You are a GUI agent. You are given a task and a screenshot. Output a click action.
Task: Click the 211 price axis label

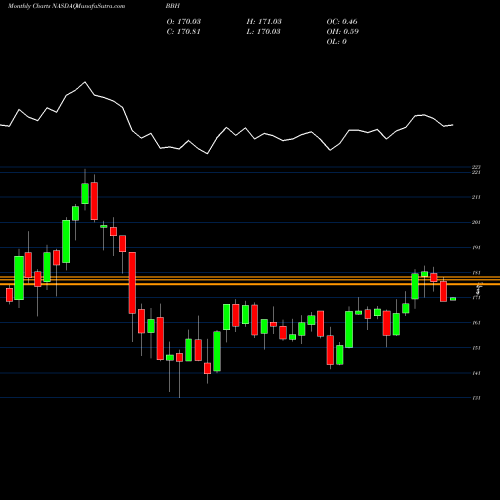[476, 197]
